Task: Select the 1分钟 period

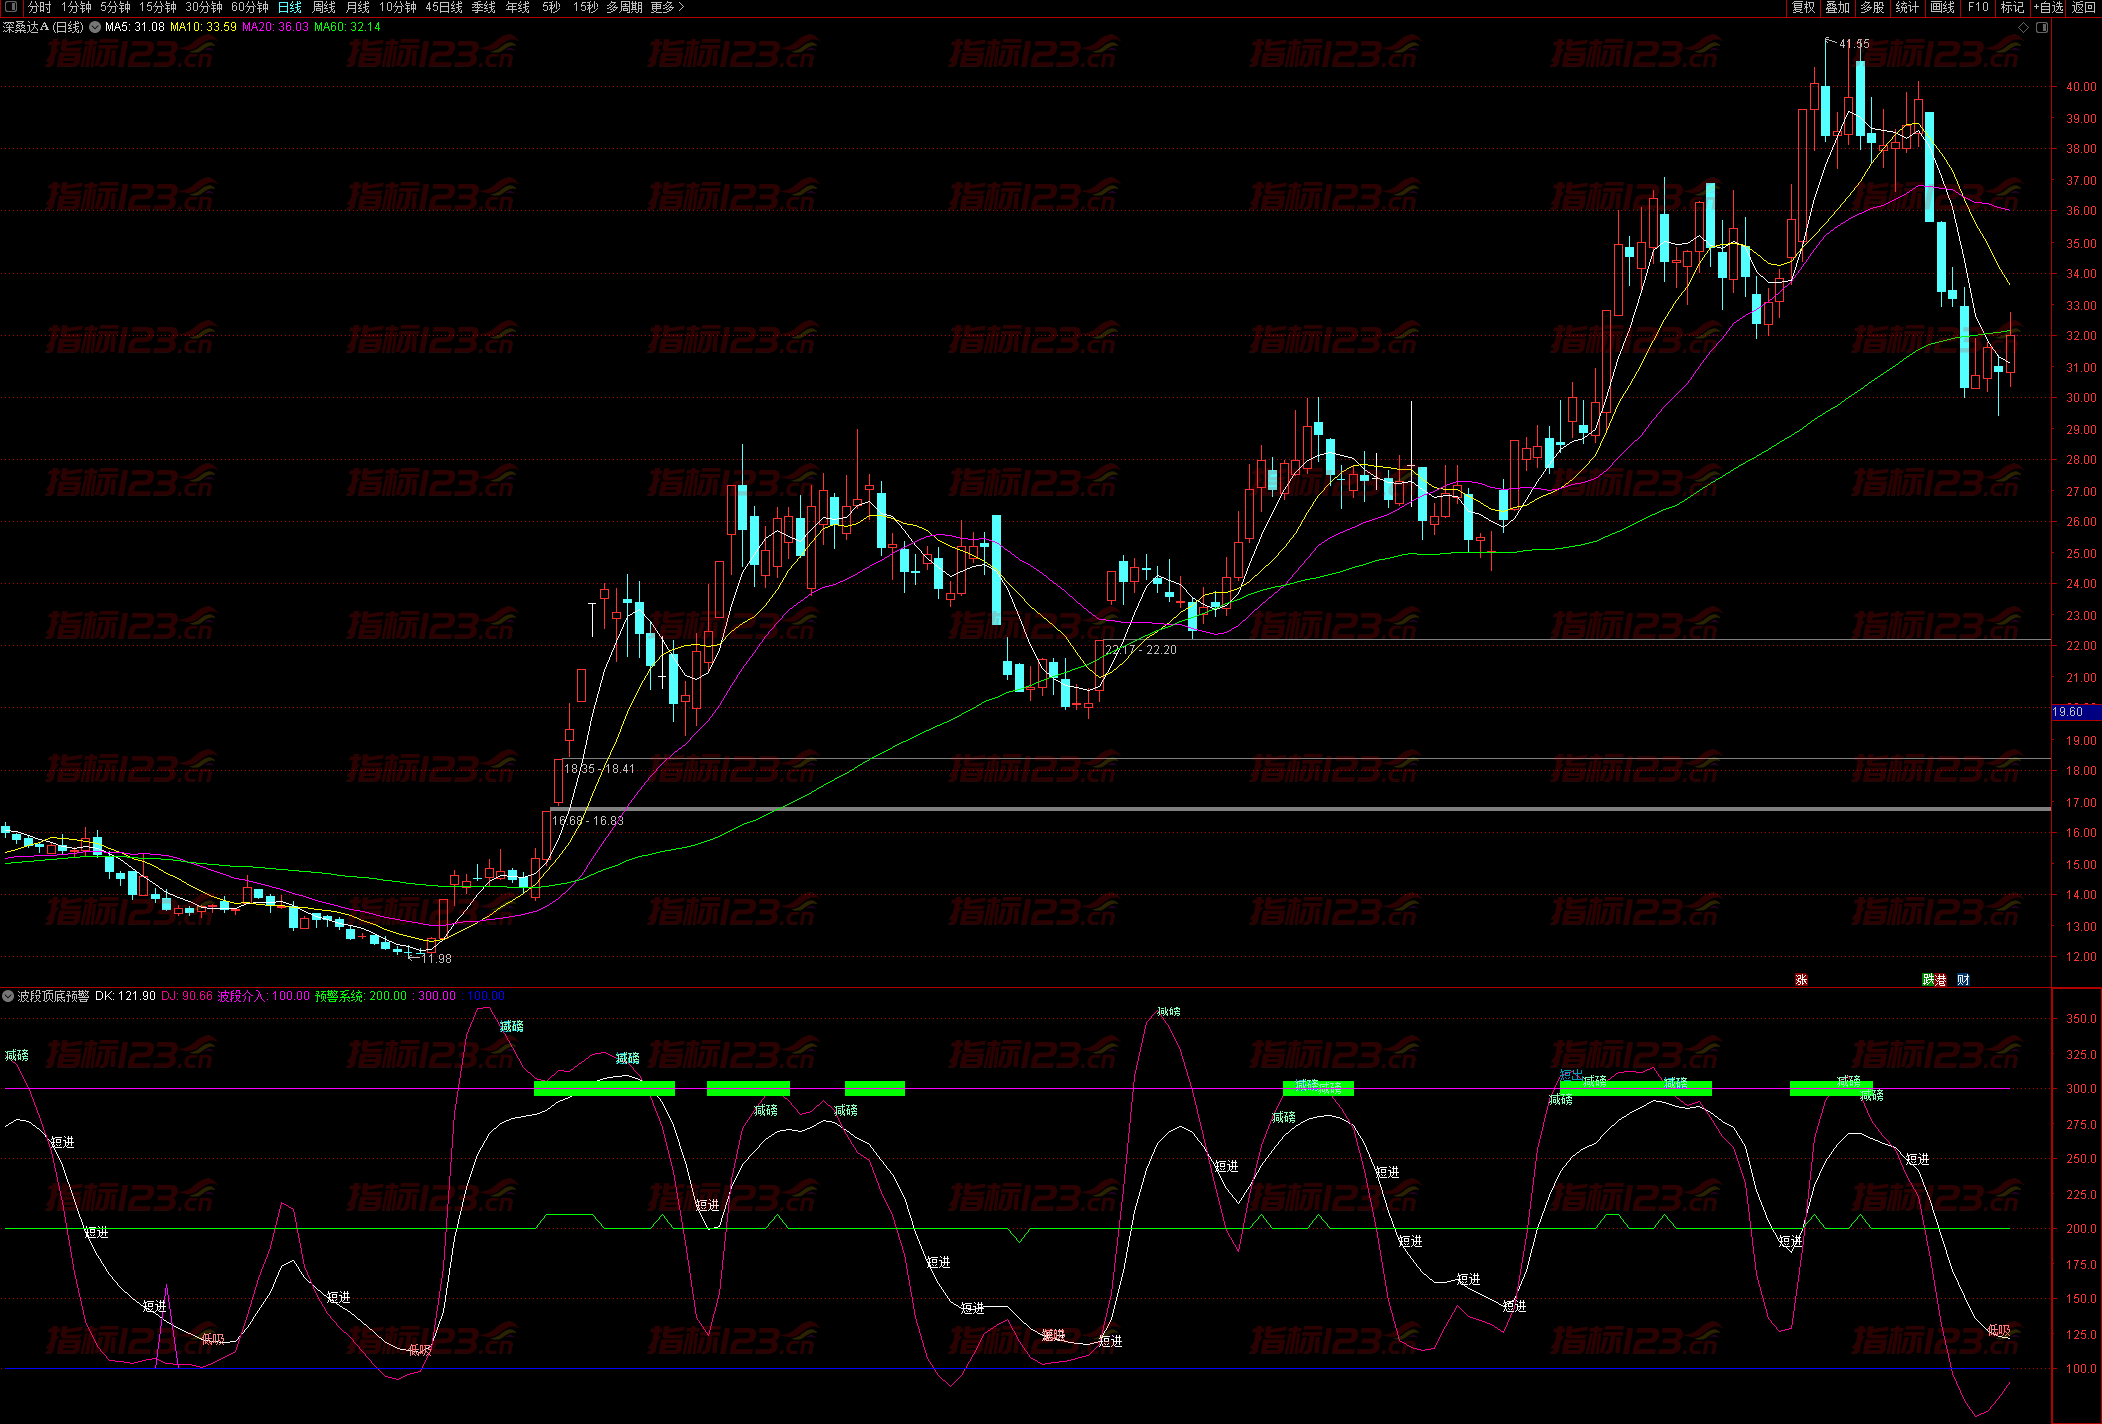Action: [x=76, y=7]
